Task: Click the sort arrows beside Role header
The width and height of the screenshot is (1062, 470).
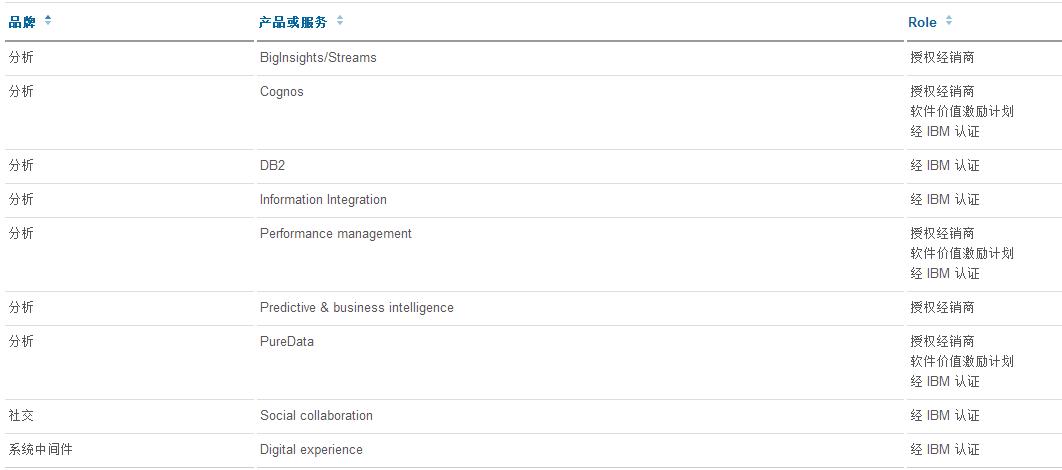Action: click(x=949, y=21)
